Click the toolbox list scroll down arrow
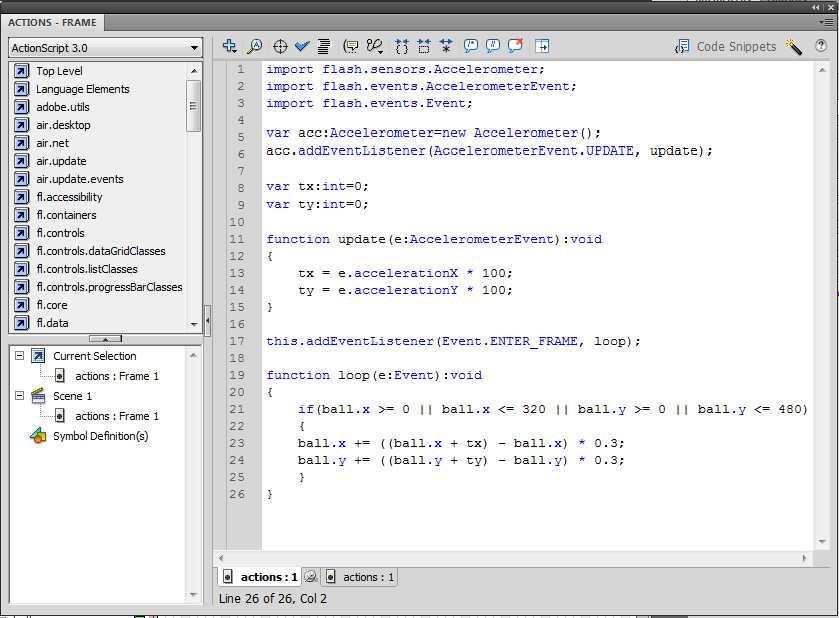The image size is (839, 618). click(194, 324)
